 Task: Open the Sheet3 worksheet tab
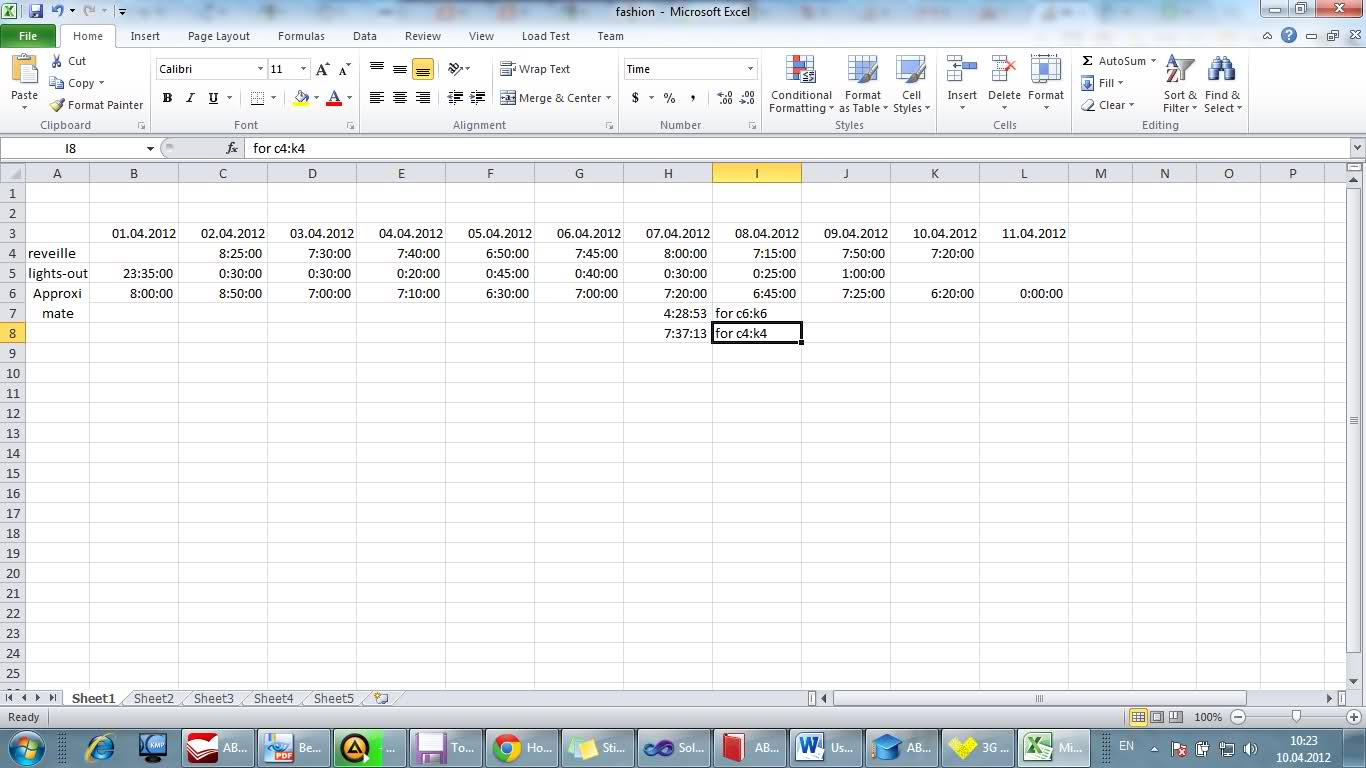pos(213,698)
